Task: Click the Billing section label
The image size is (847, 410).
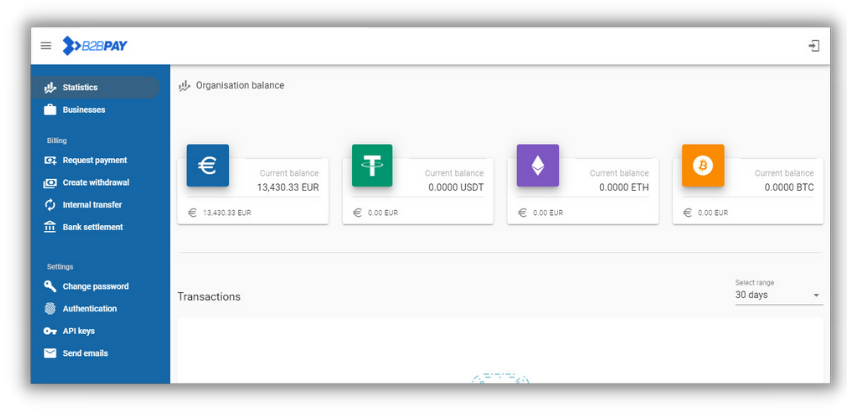Action: pyautogui.click(x=57, y=140)
